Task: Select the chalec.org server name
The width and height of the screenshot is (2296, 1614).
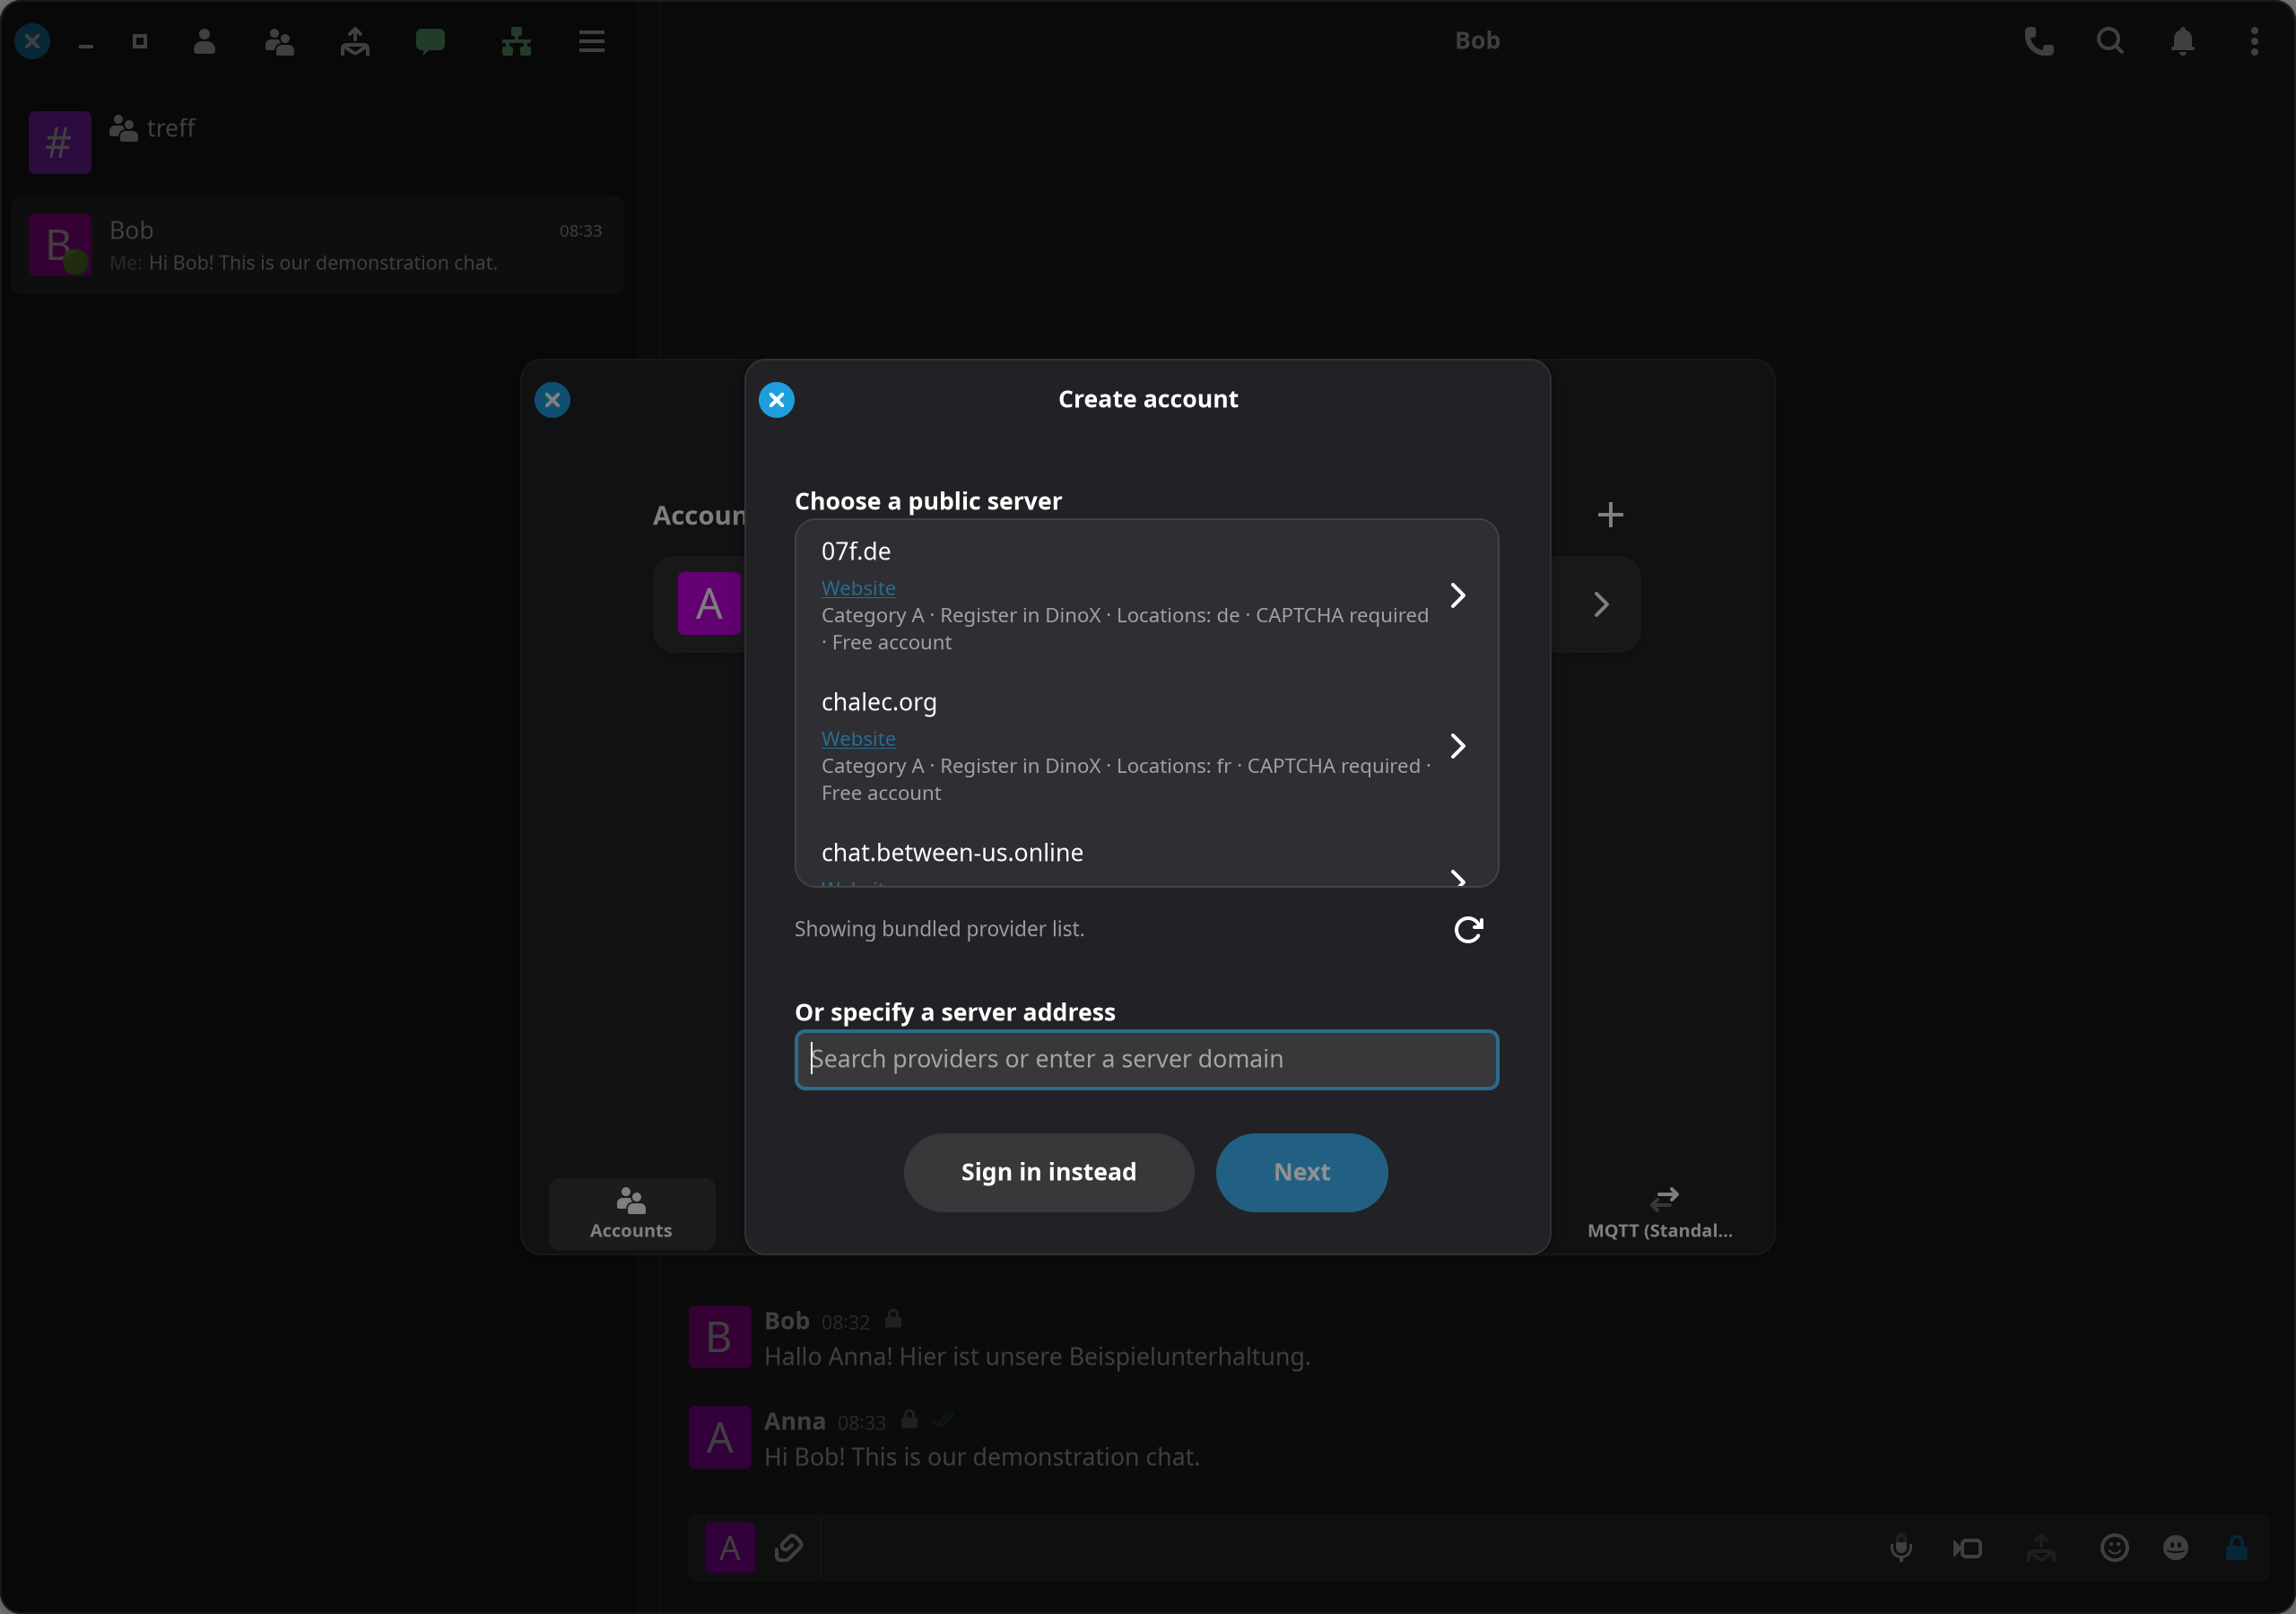Action: click(879, 702)
